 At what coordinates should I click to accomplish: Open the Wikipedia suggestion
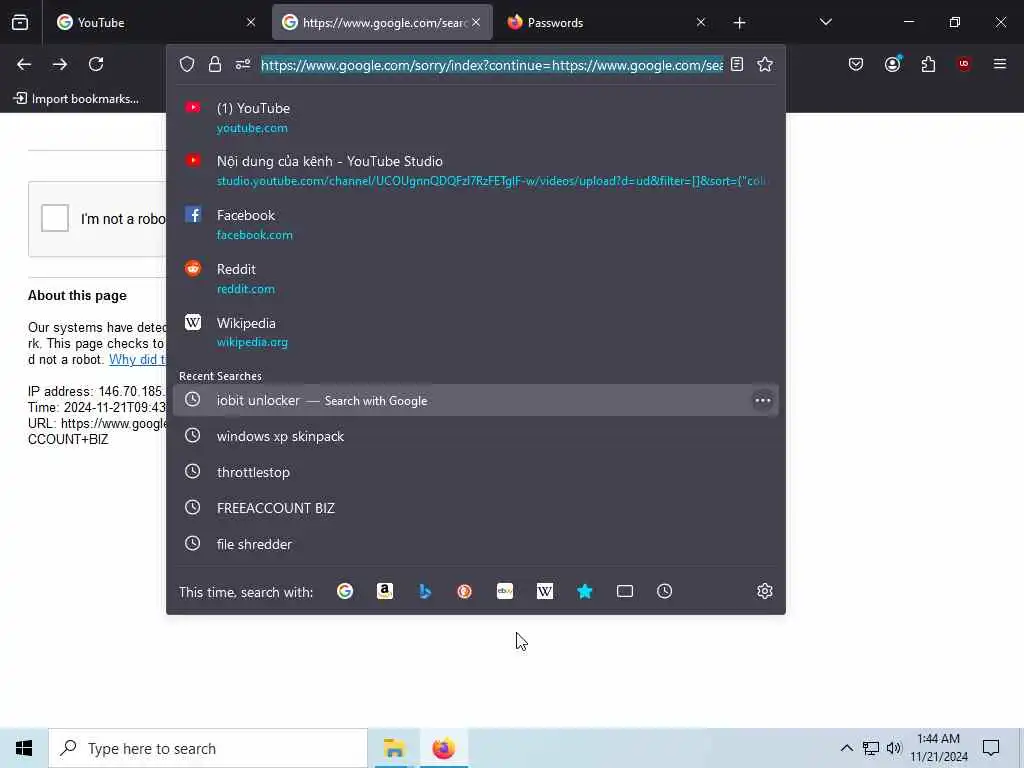475,332
